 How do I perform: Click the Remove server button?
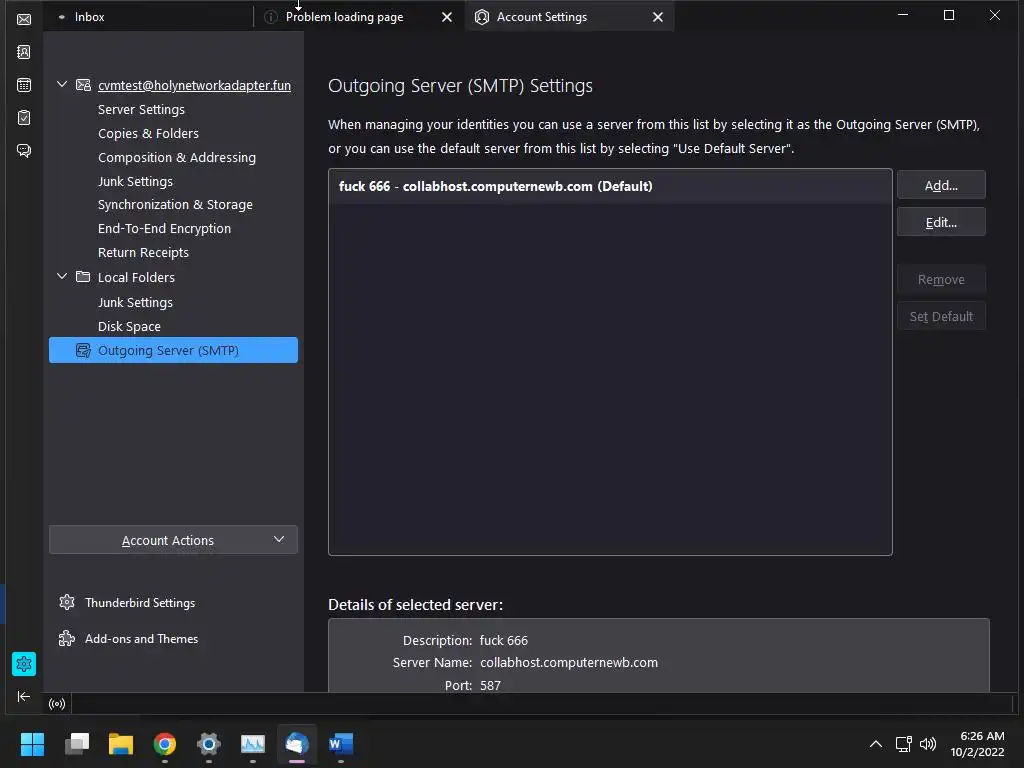[x=941, y=280]
